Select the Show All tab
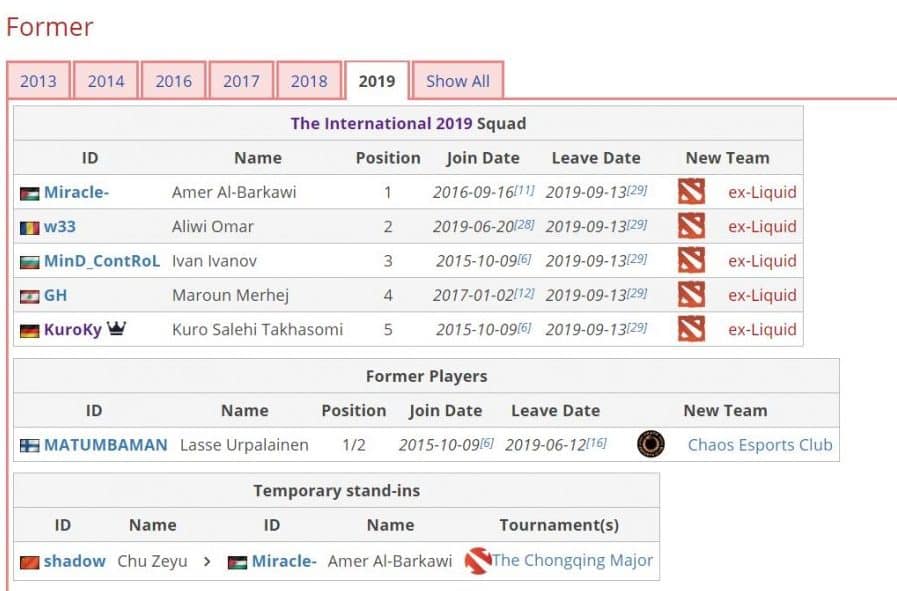This screenshot has height=591, width=897. pos(458,82)
